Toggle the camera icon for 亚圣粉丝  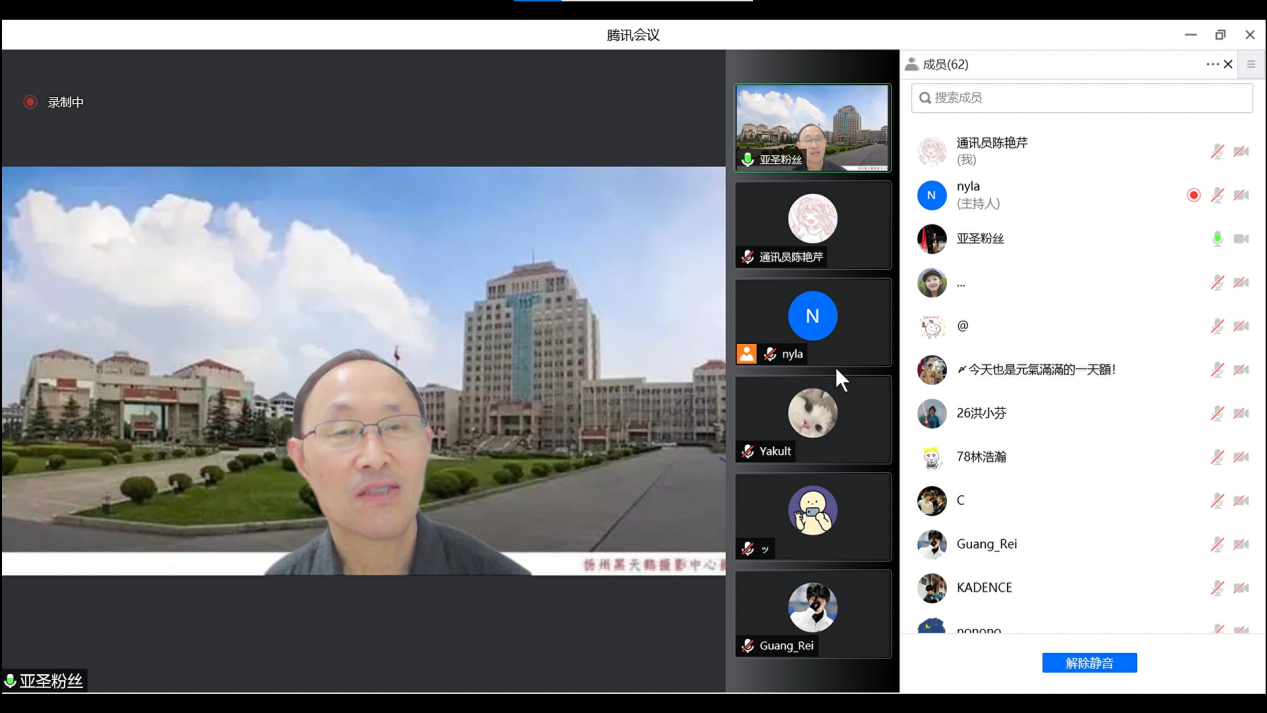pyautogui.click(x=1241, y=239)
